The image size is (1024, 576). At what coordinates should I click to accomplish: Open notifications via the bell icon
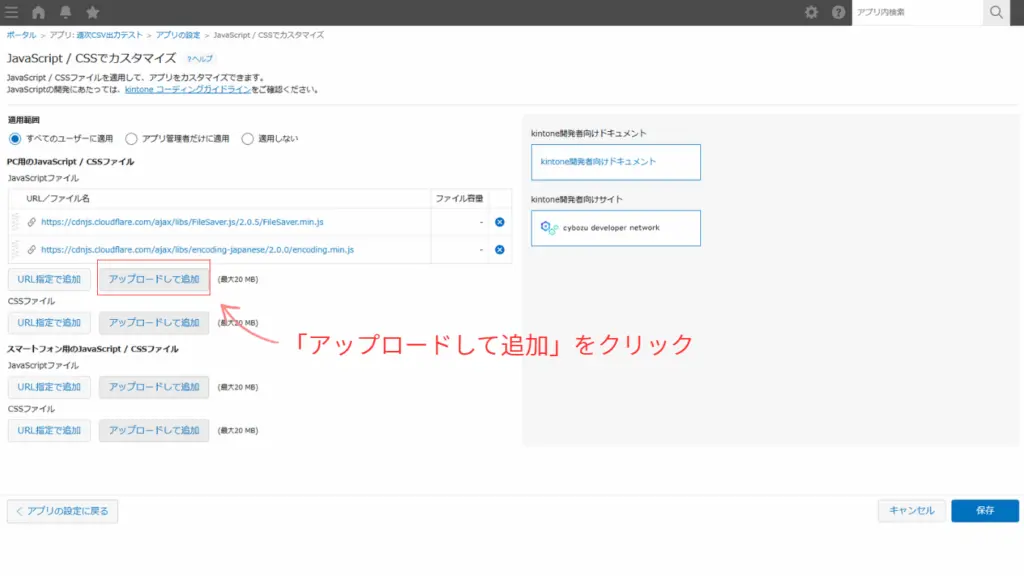(65, 12)
